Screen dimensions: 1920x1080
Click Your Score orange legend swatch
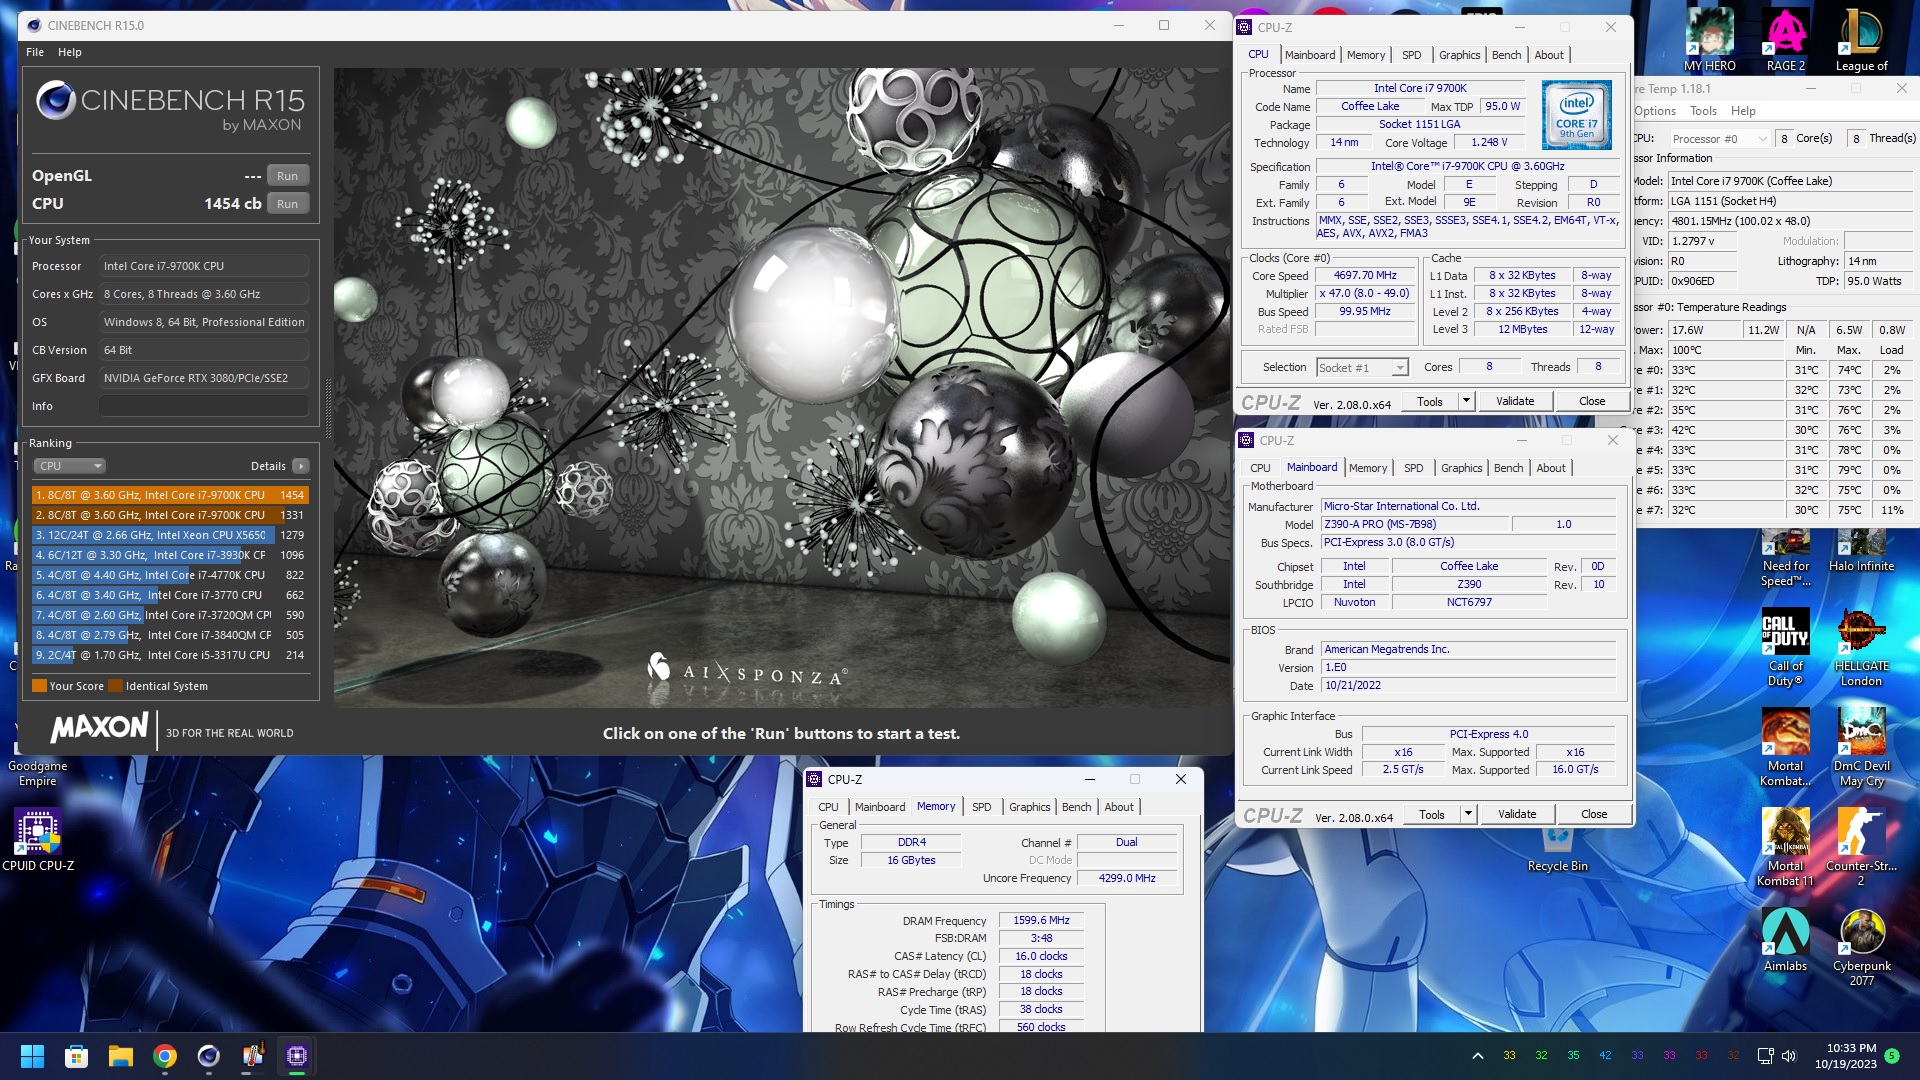click(x=39, y=686)
